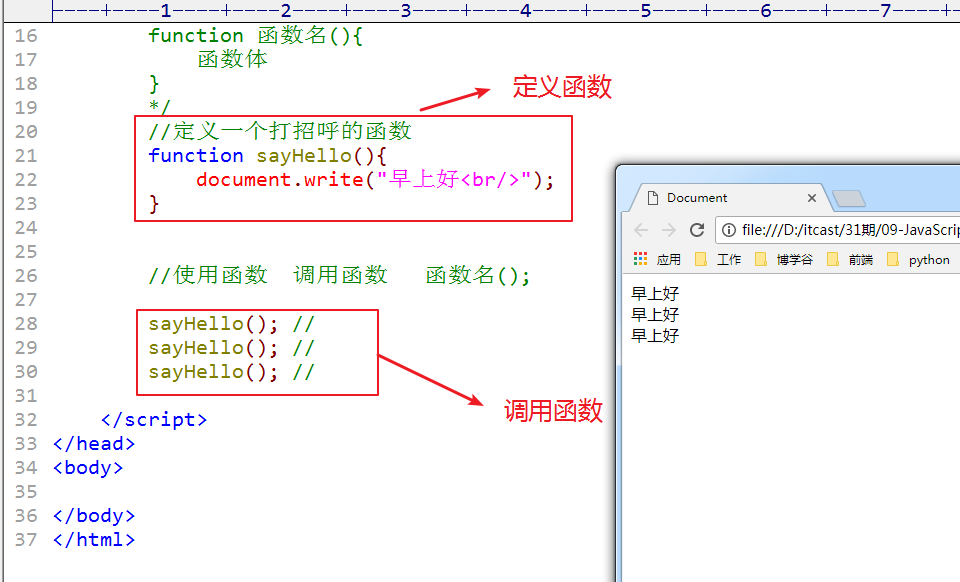Click the <body> opening tag
Image resolution: width=960 pixels, height=582 pixels.
click(88, 468)
